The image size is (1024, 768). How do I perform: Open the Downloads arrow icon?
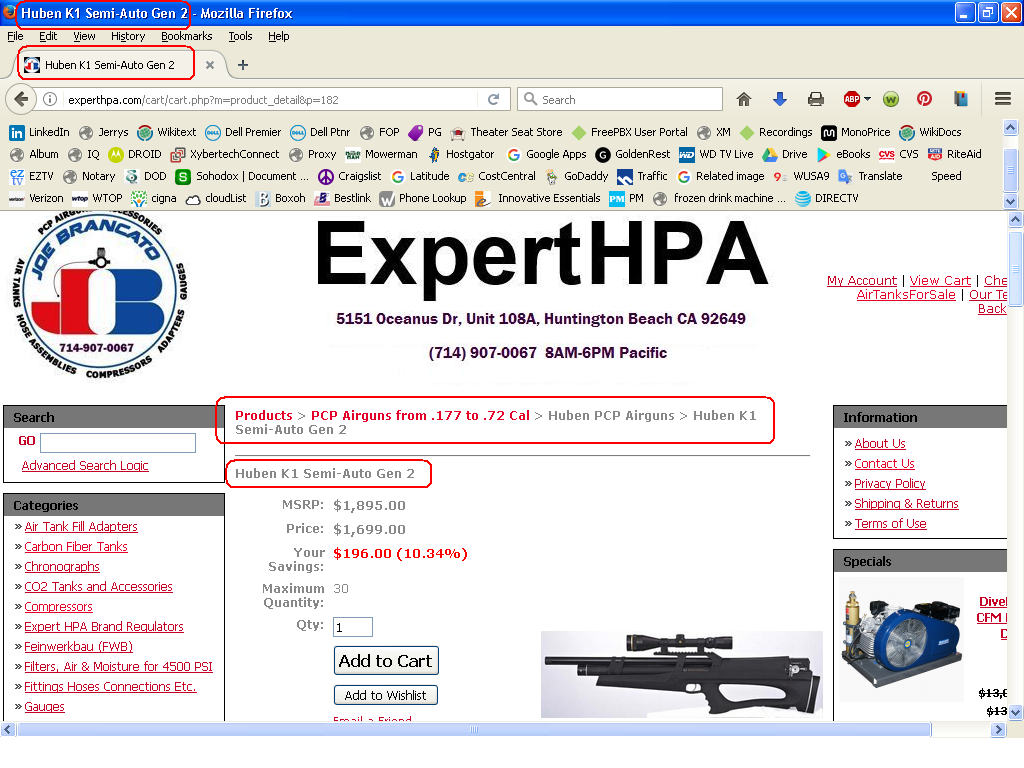[x=780, y=99]
